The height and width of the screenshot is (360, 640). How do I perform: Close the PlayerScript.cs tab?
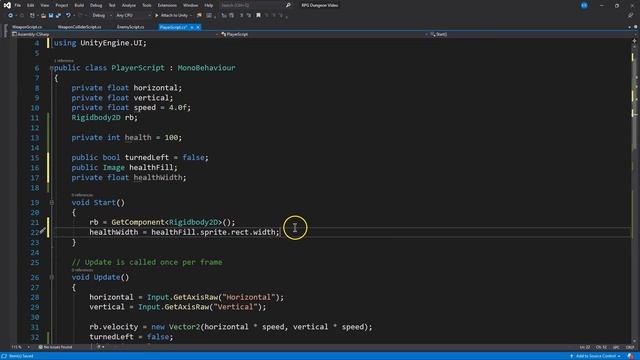(198, 27)
